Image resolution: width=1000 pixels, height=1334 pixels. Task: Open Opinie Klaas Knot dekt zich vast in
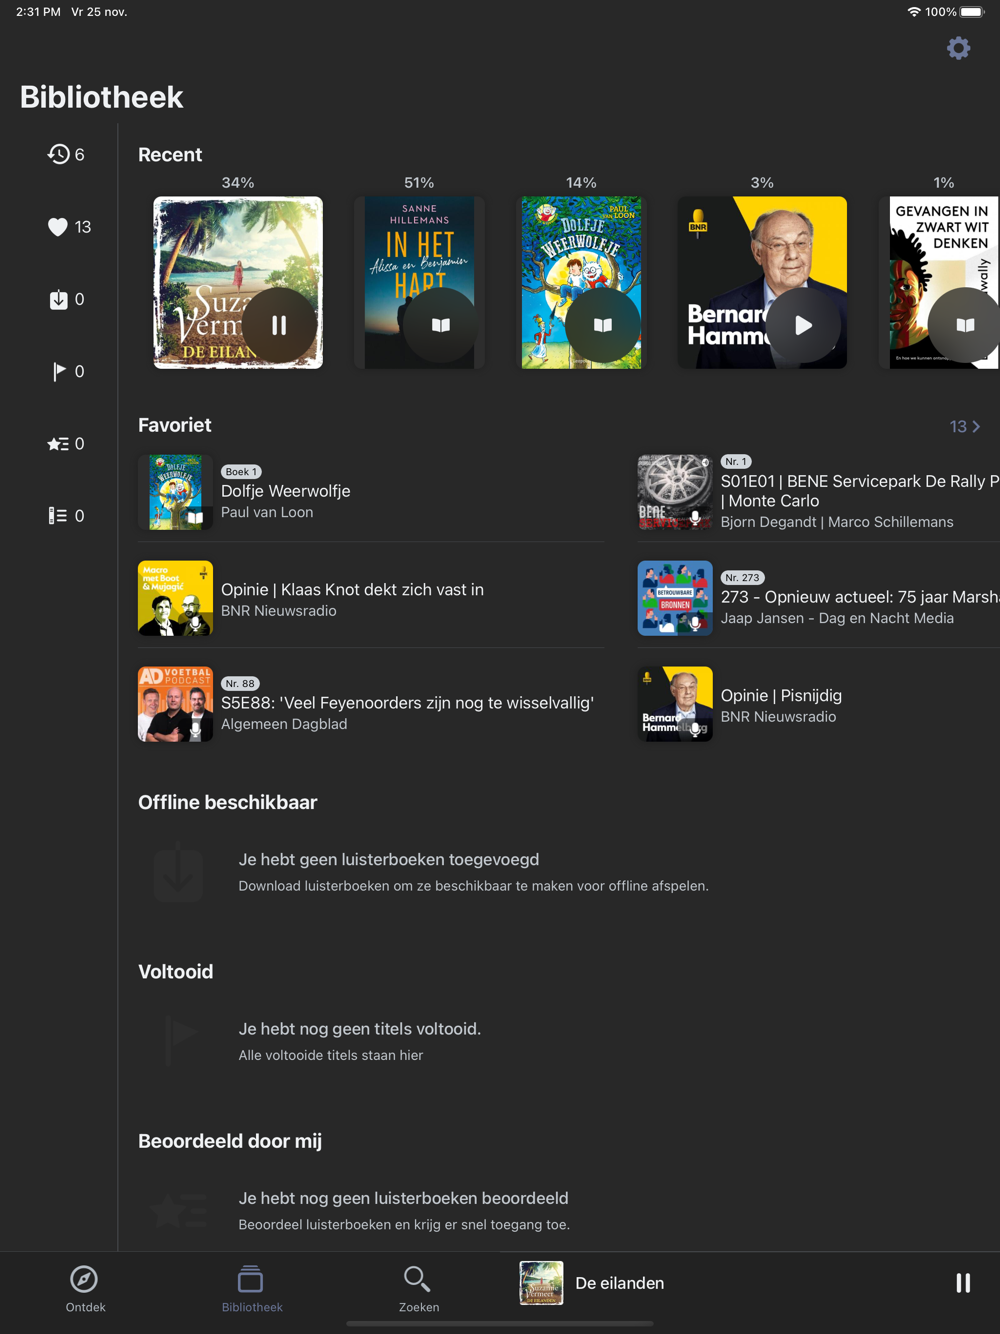pyautogui.click(x=352, y=589)
